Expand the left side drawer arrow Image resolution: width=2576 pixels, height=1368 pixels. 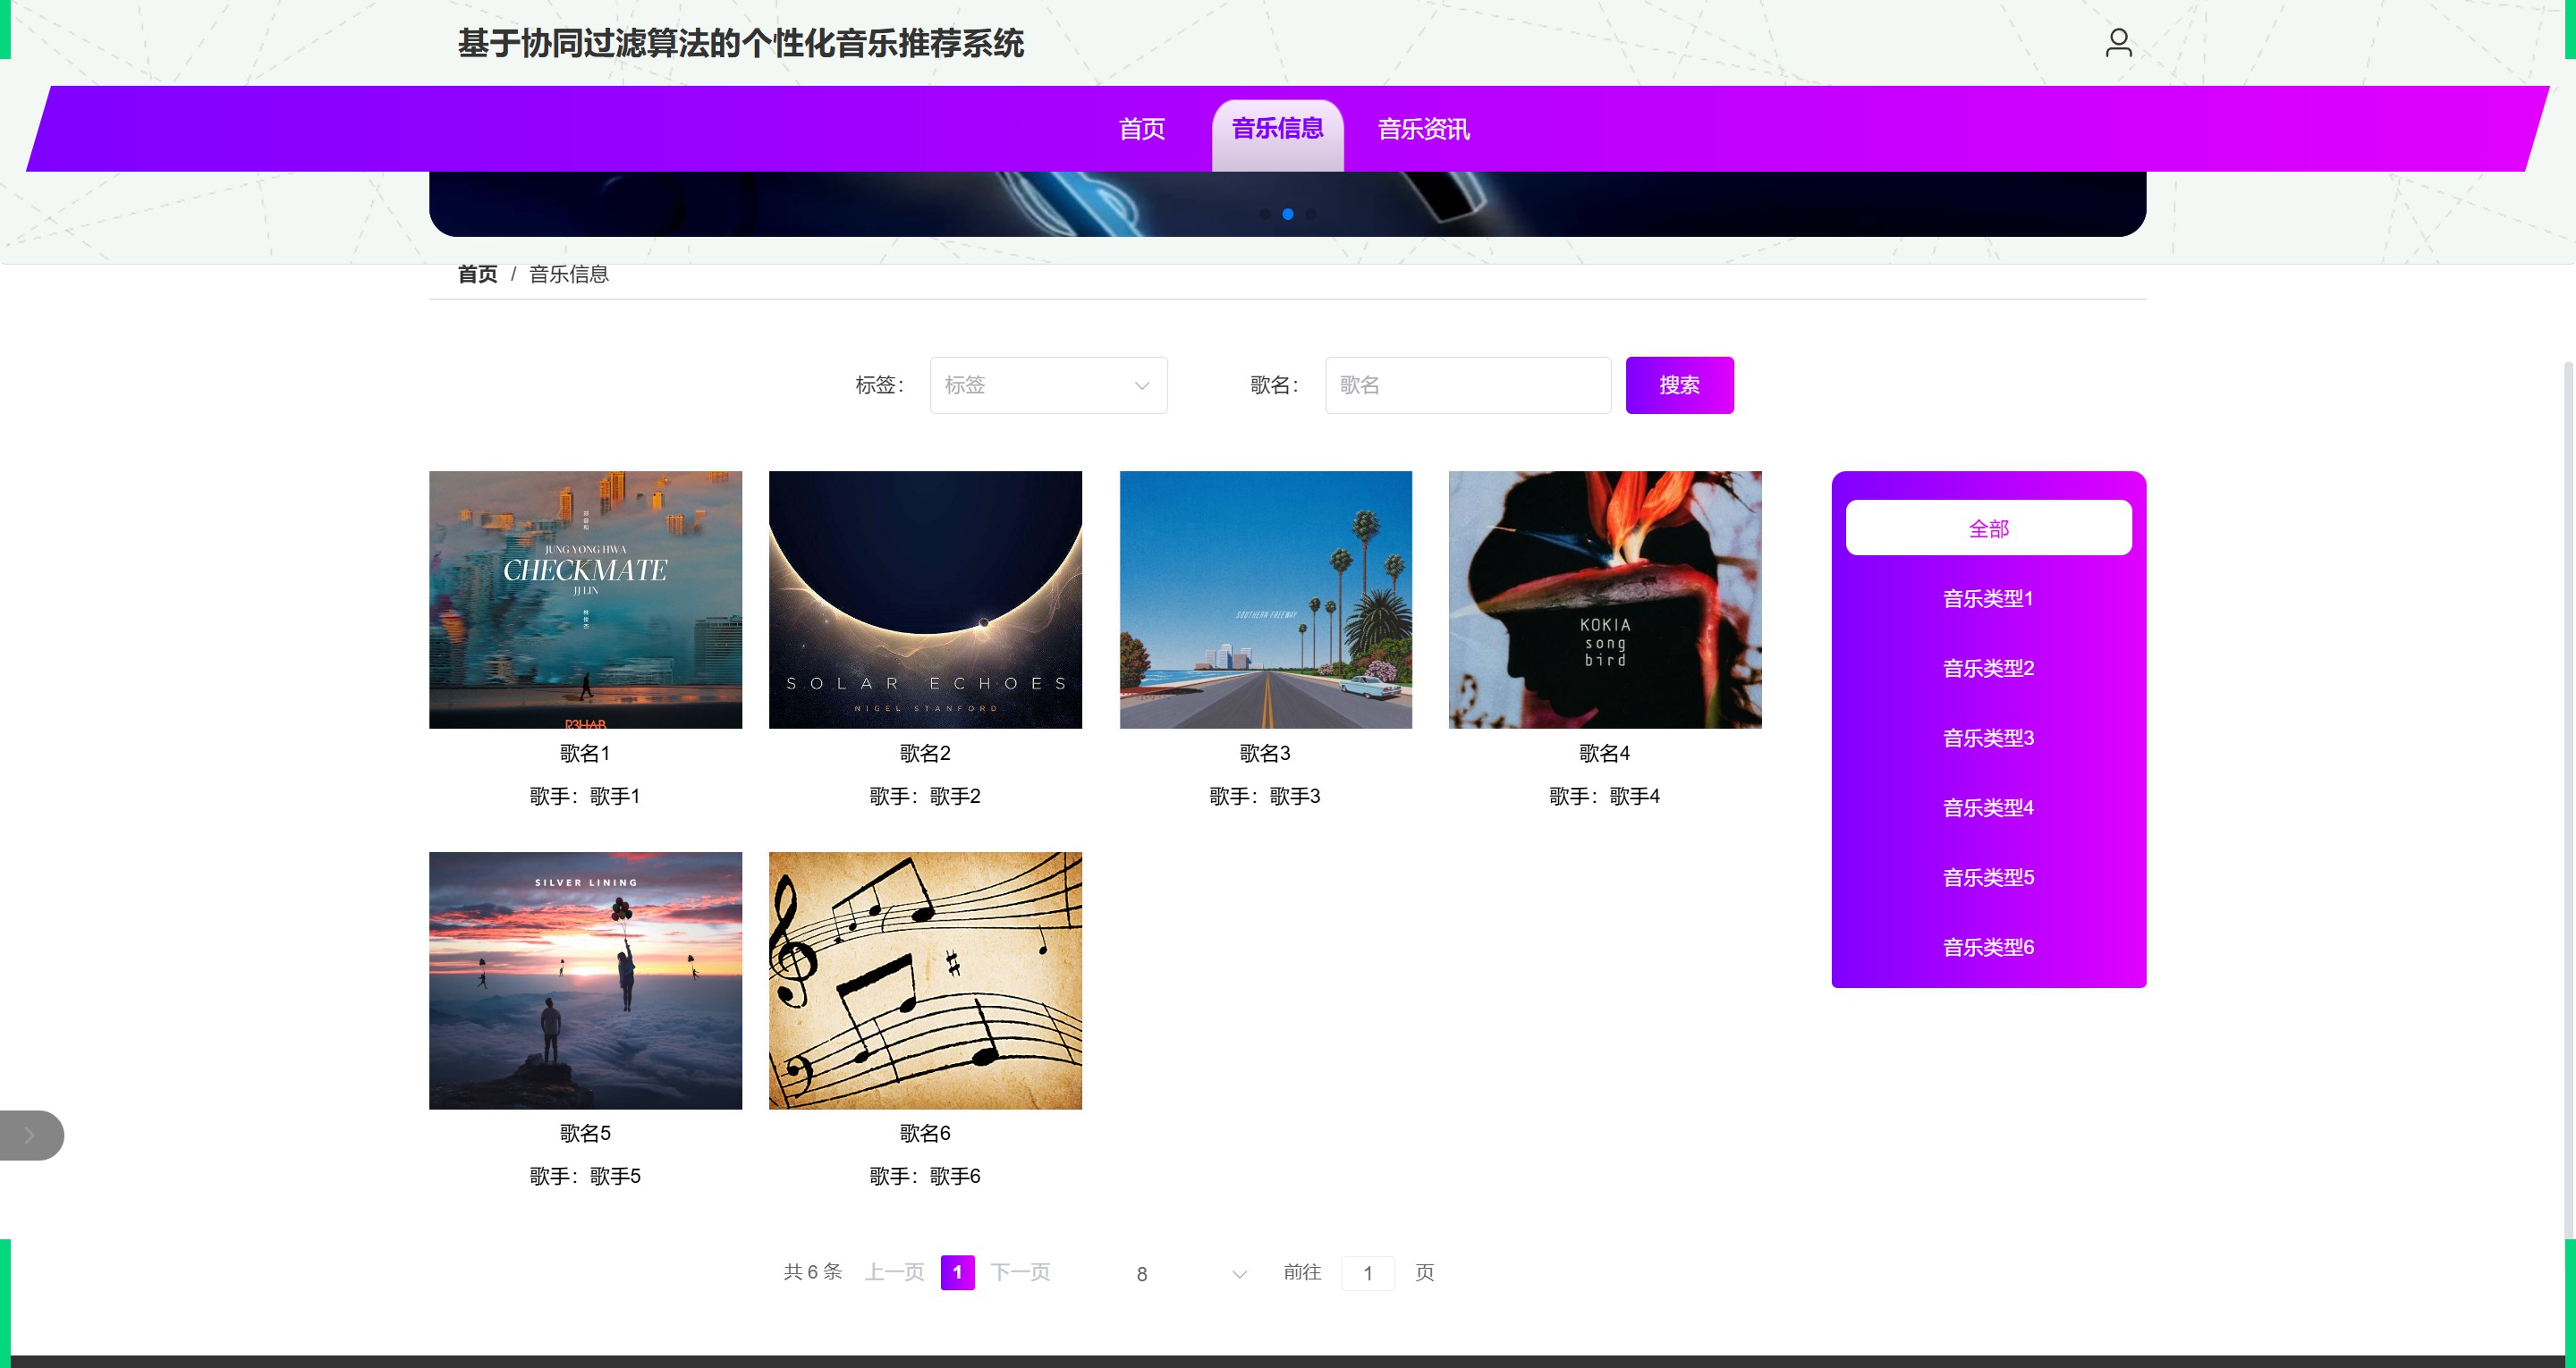pos(30,1135)
